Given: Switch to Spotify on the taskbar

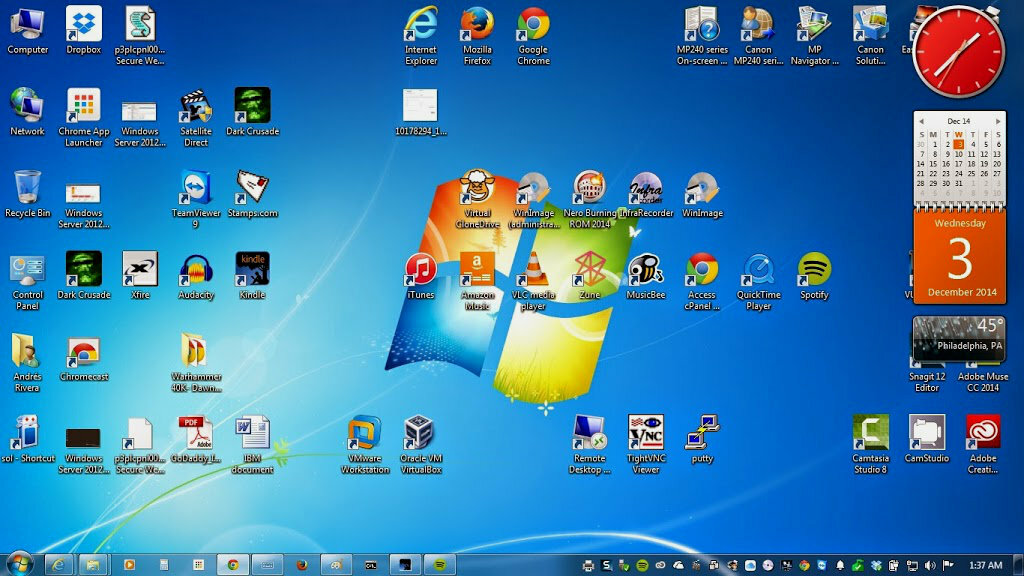Looking at the screenshot, I should point(440,565).
